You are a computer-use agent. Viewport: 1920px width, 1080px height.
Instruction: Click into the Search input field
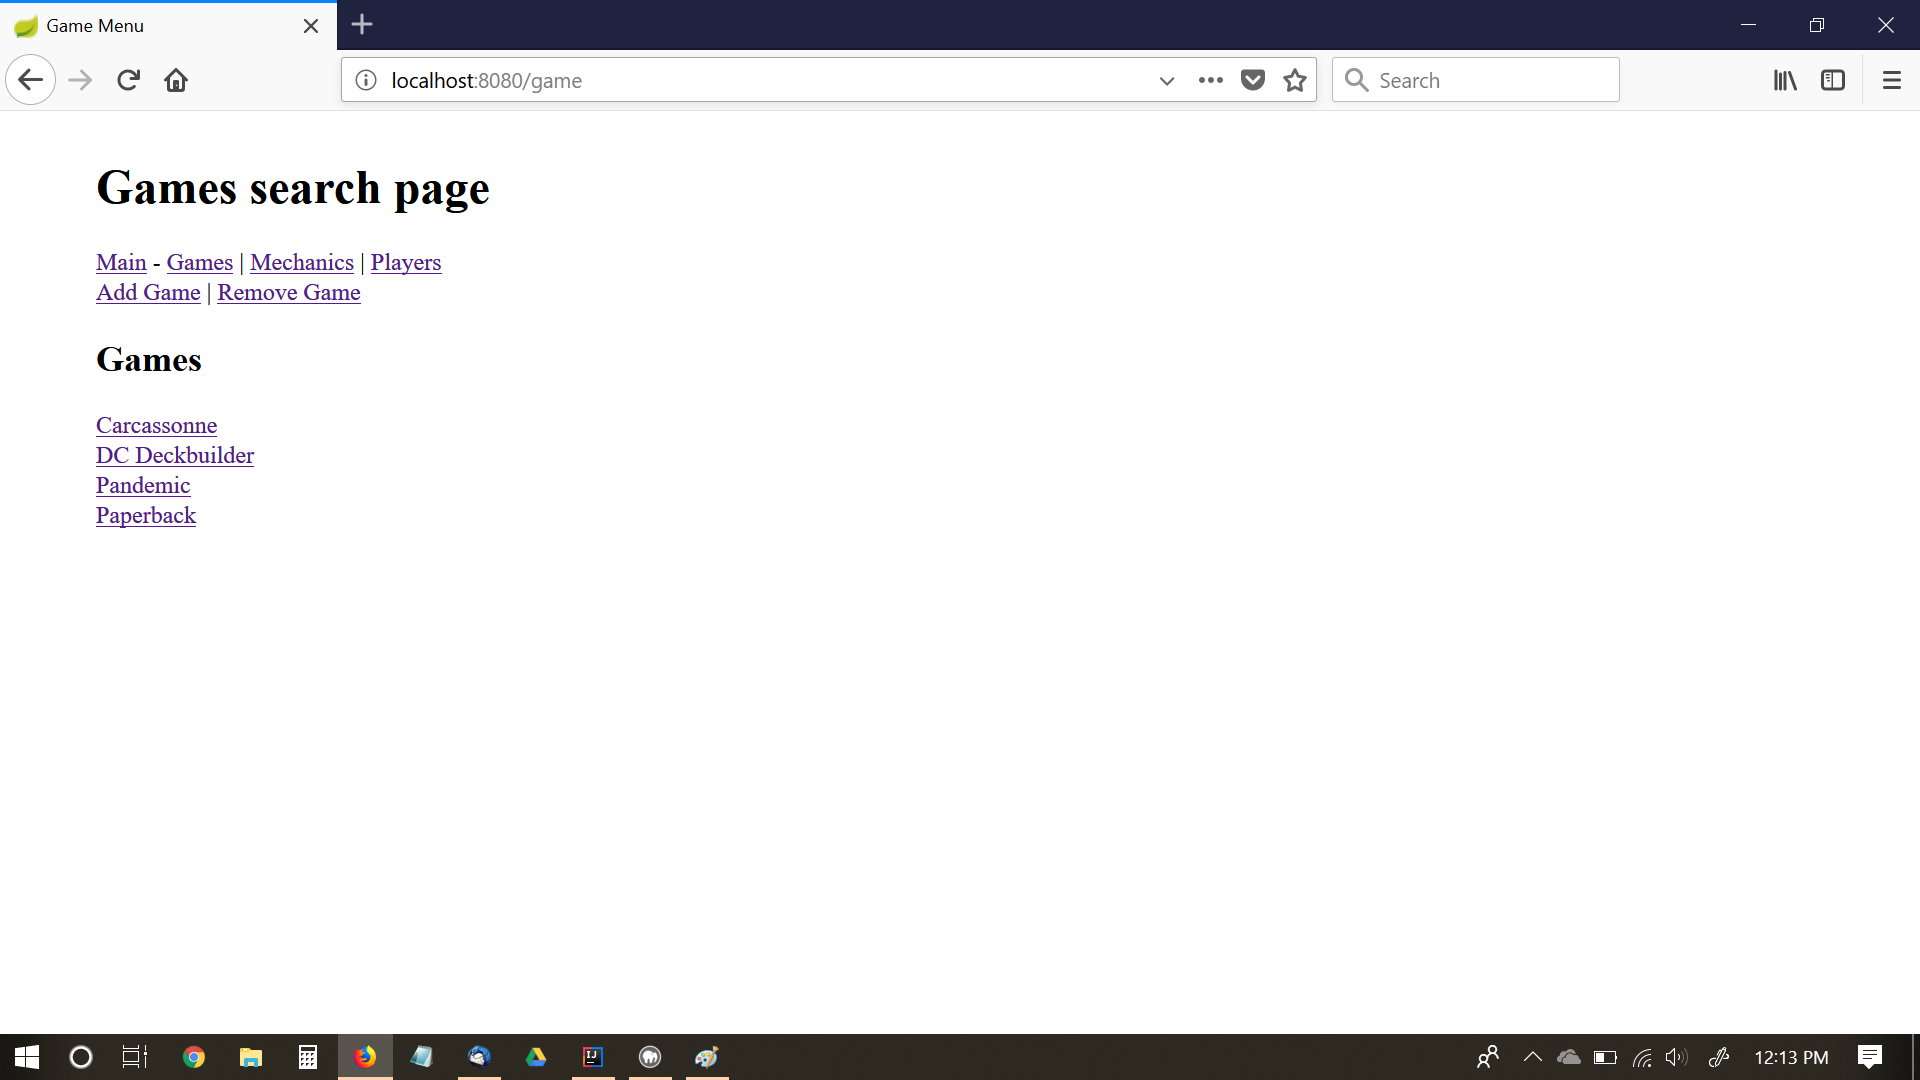pos(1490,80)
